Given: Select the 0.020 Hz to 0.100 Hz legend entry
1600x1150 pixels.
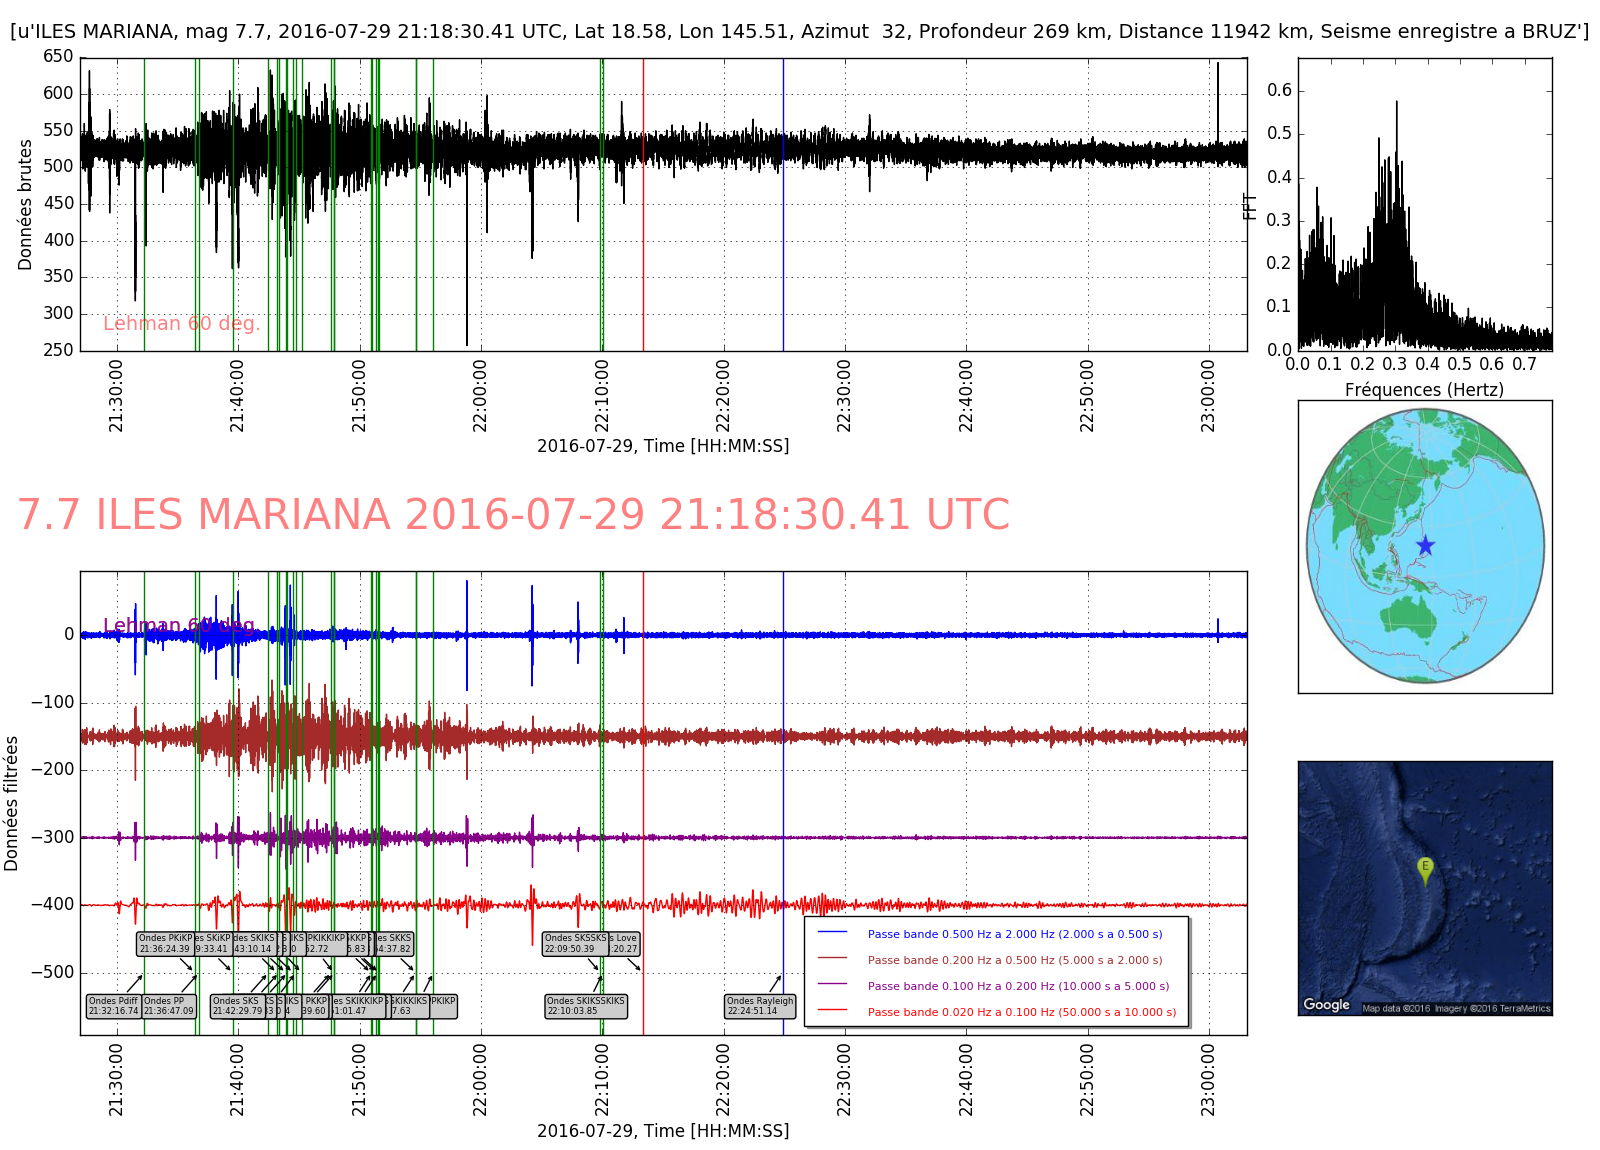Looking at the screenshot, I should coord(1021,1012).
